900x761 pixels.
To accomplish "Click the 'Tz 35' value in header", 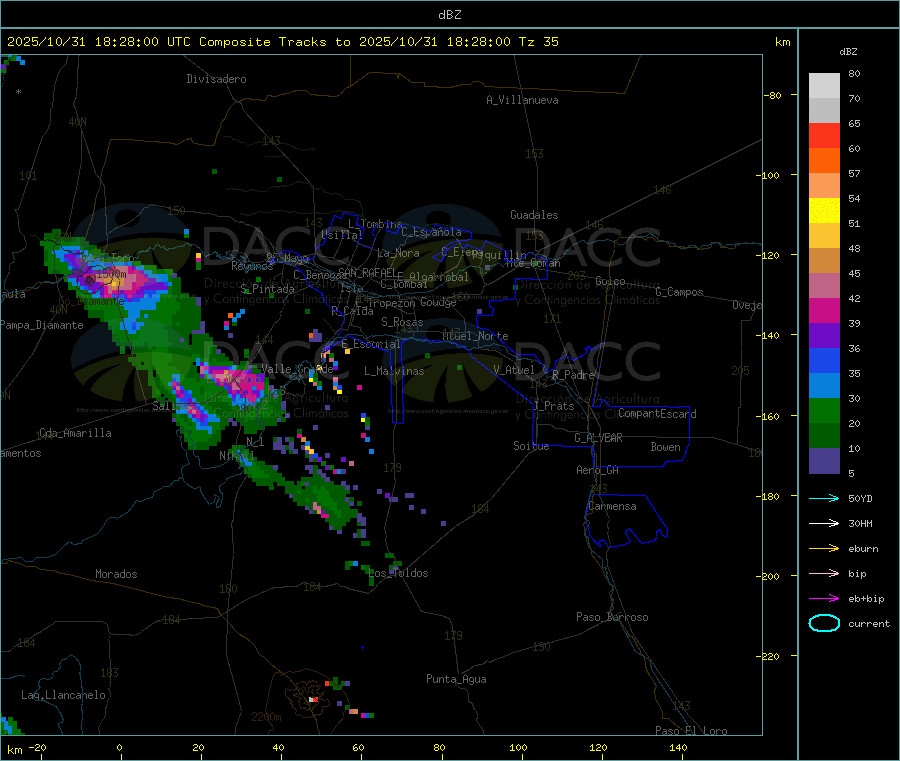I will (x=538, y=42).
